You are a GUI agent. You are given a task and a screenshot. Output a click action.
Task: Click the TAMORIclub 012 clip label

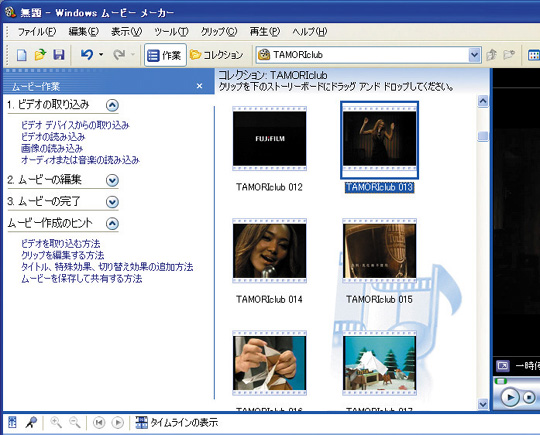tap(269, 187)
